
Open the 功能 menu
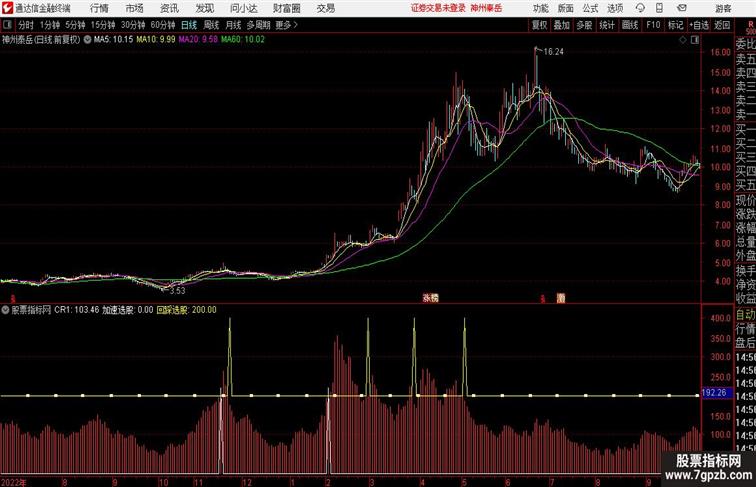point(540,8)
